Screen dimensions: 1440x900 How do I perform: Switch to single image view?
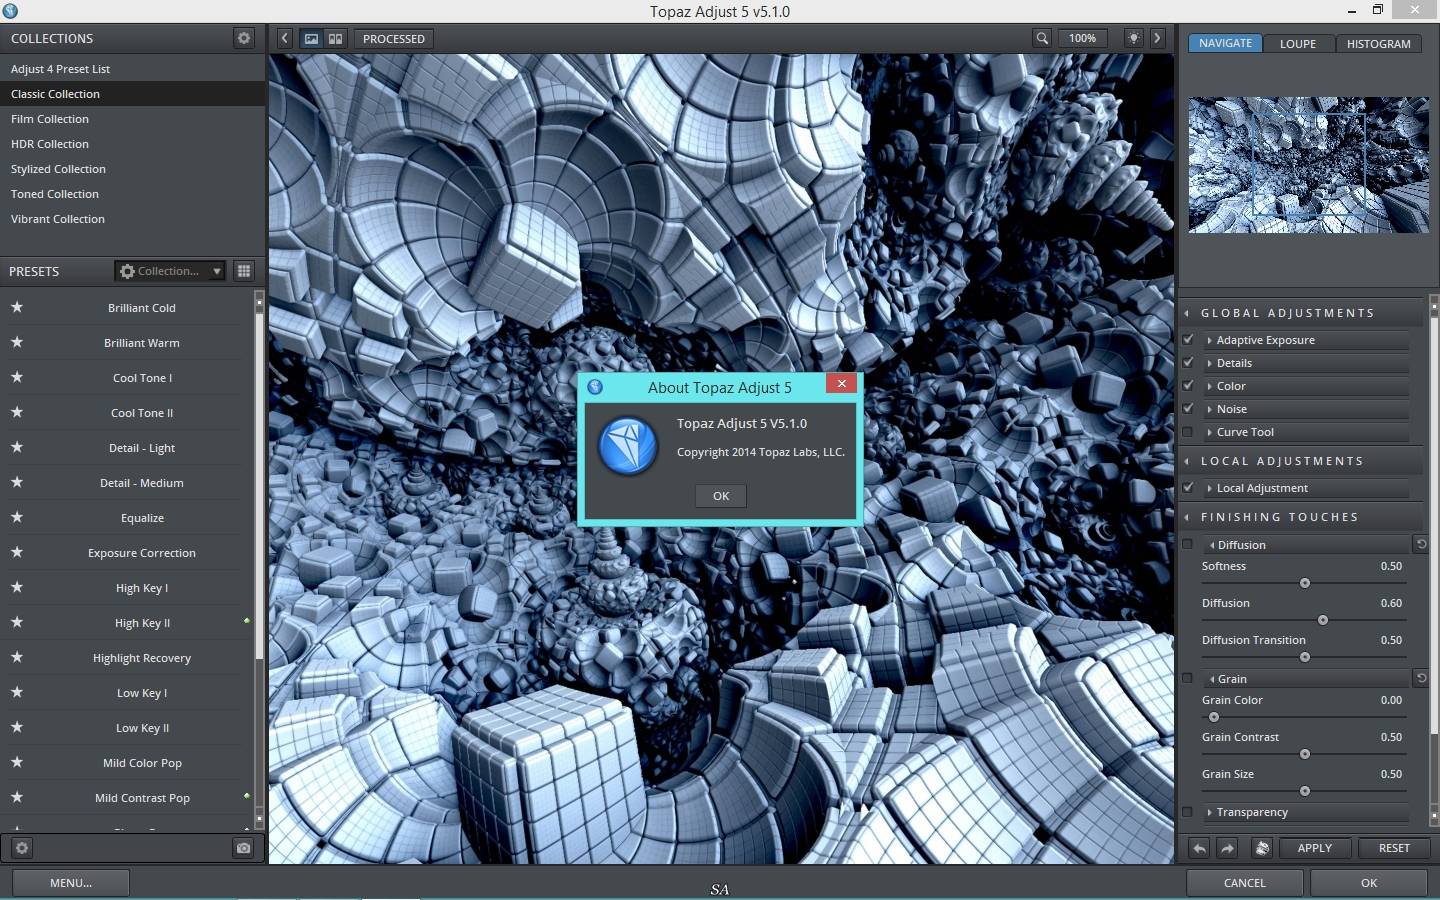312,38
